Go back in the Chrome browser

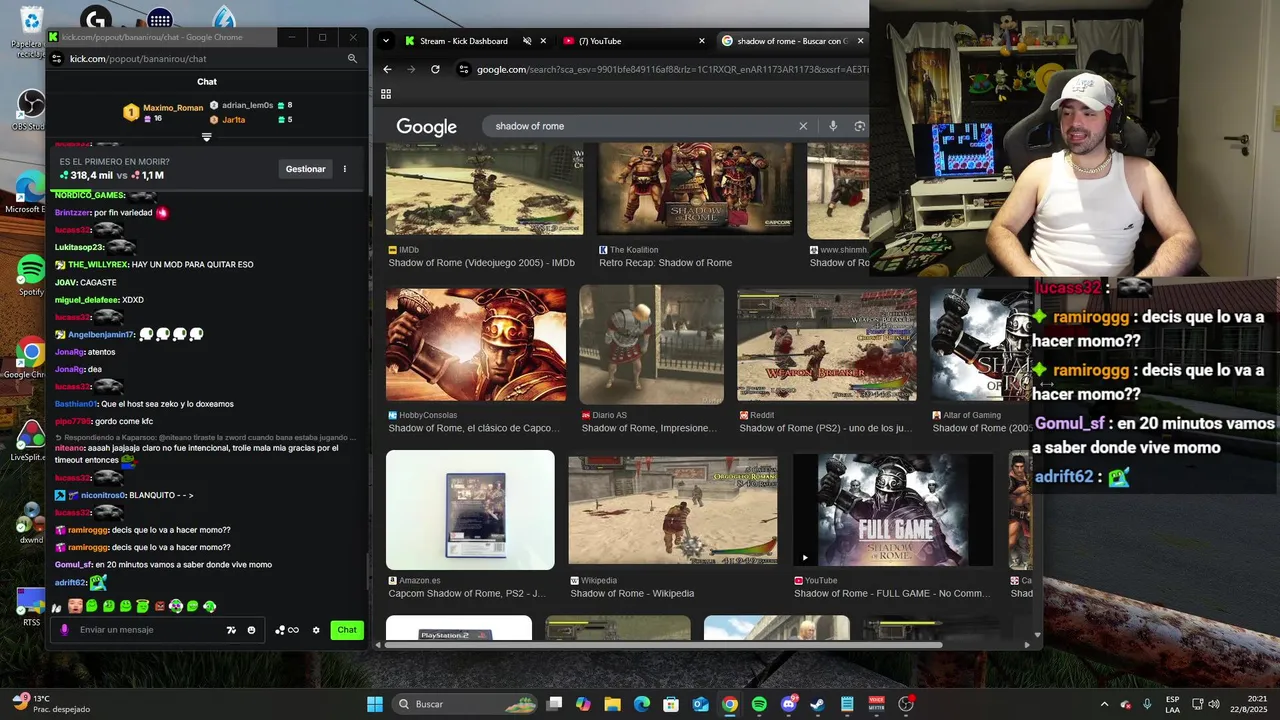(387, 69)
